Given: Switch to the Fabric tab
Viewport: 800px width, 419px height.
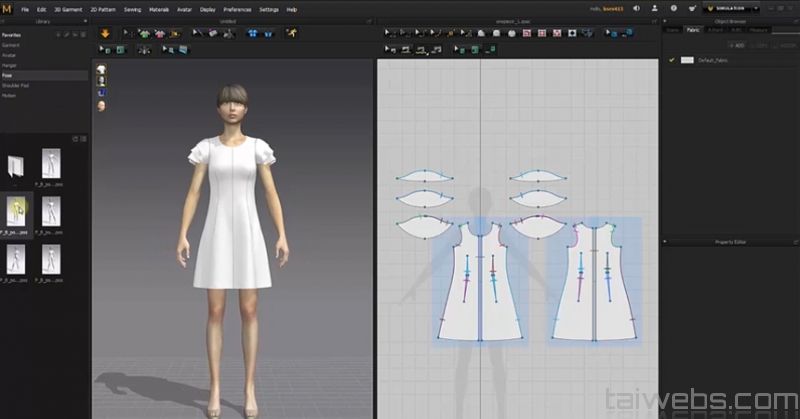Looking at the screenshot, I should click(x=691, y=30).
